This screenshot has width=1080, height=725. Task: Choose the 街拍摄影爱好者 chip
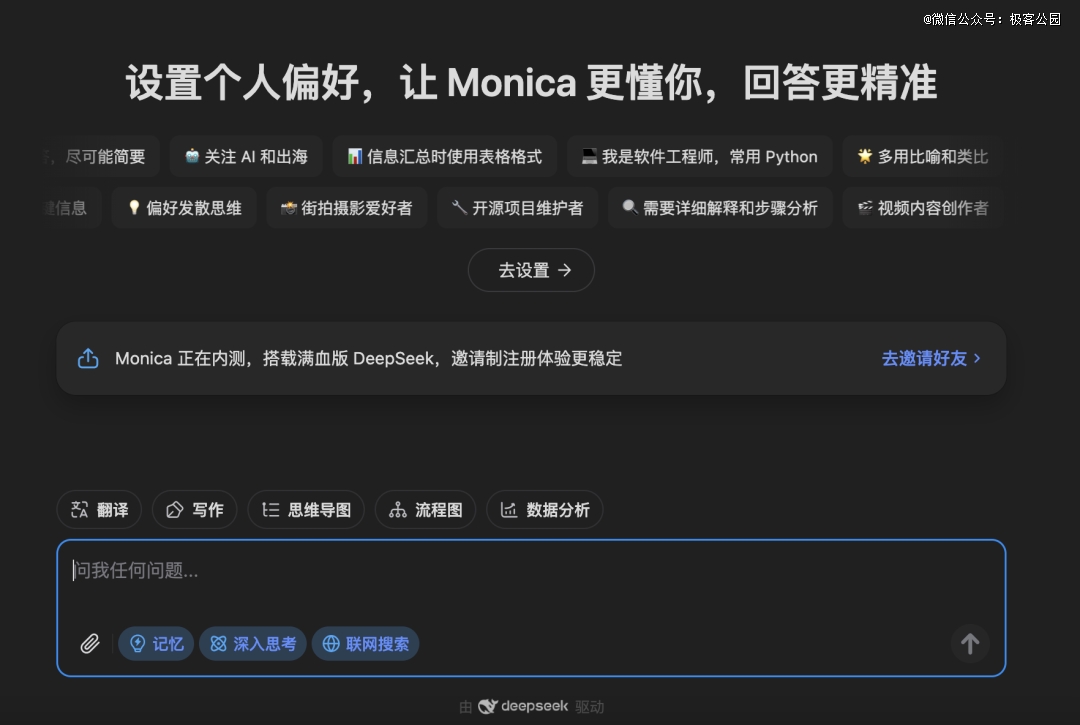346,208
